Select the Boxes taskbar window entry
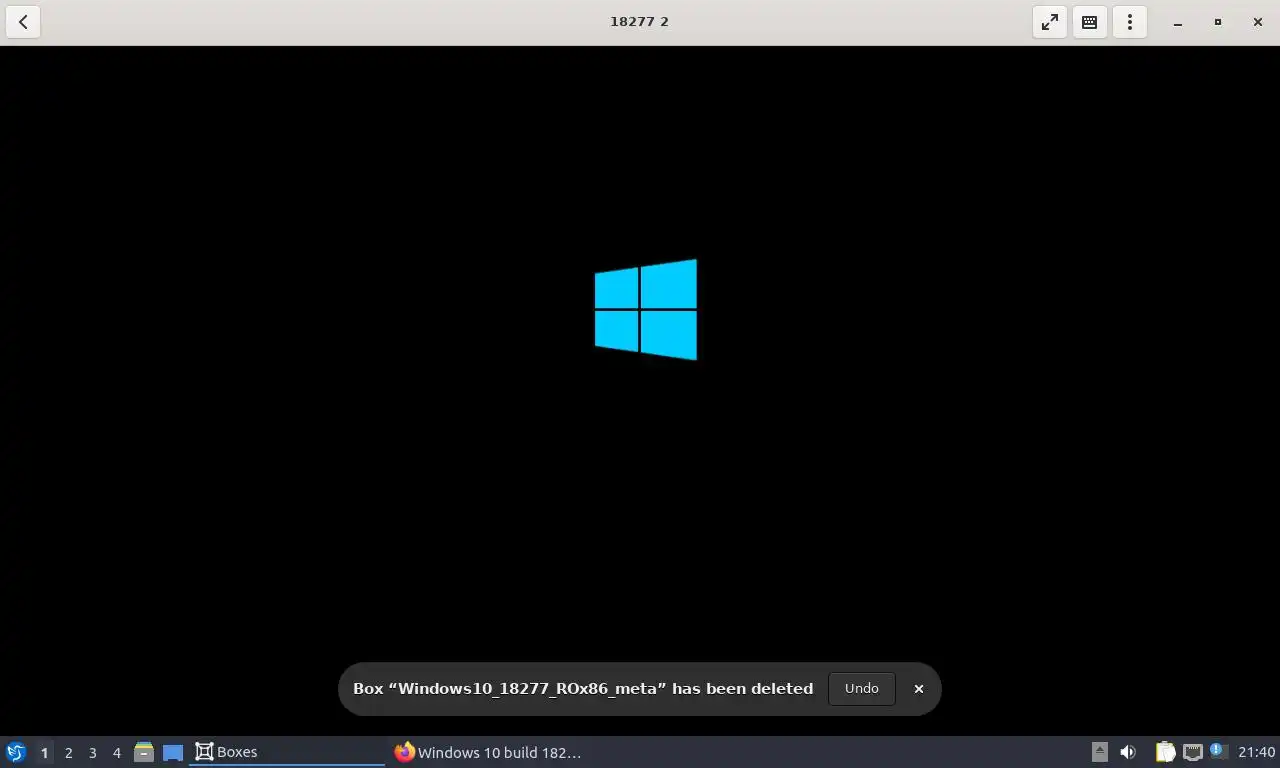The height and width of the screenshot is (768, 1280). click(287, 752)
